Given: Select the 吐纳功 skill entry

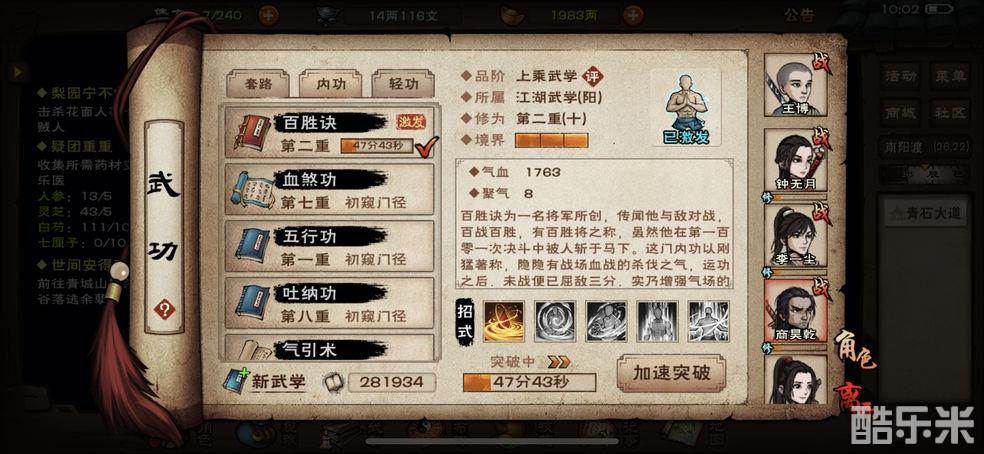Looking at the screenshot, I should coord(329,303).
